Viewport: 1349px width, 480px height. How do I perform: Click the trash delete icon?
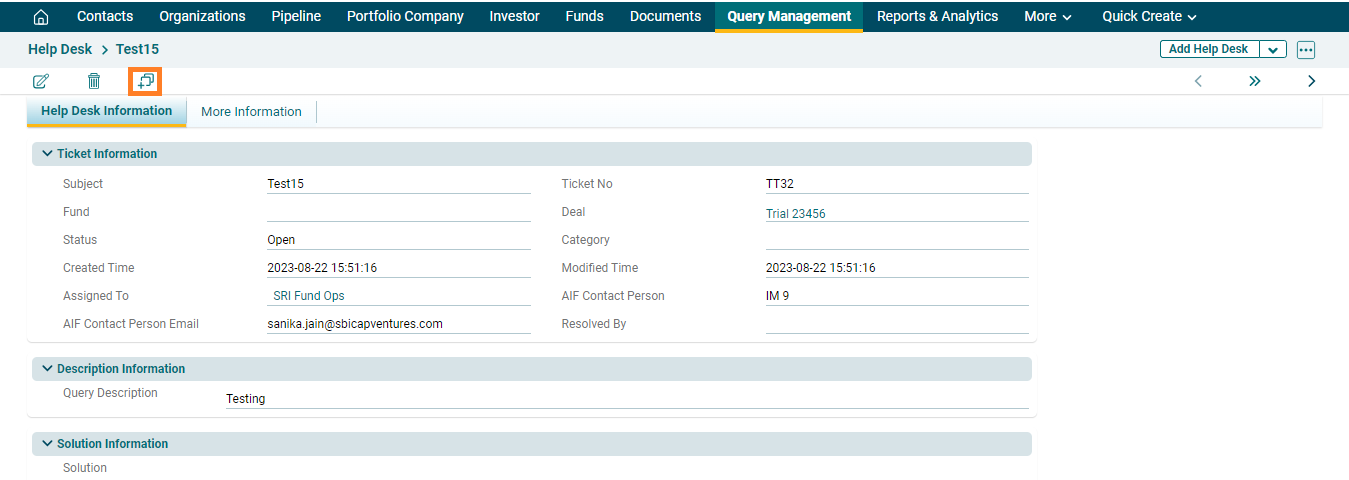[x=94, y=81]
